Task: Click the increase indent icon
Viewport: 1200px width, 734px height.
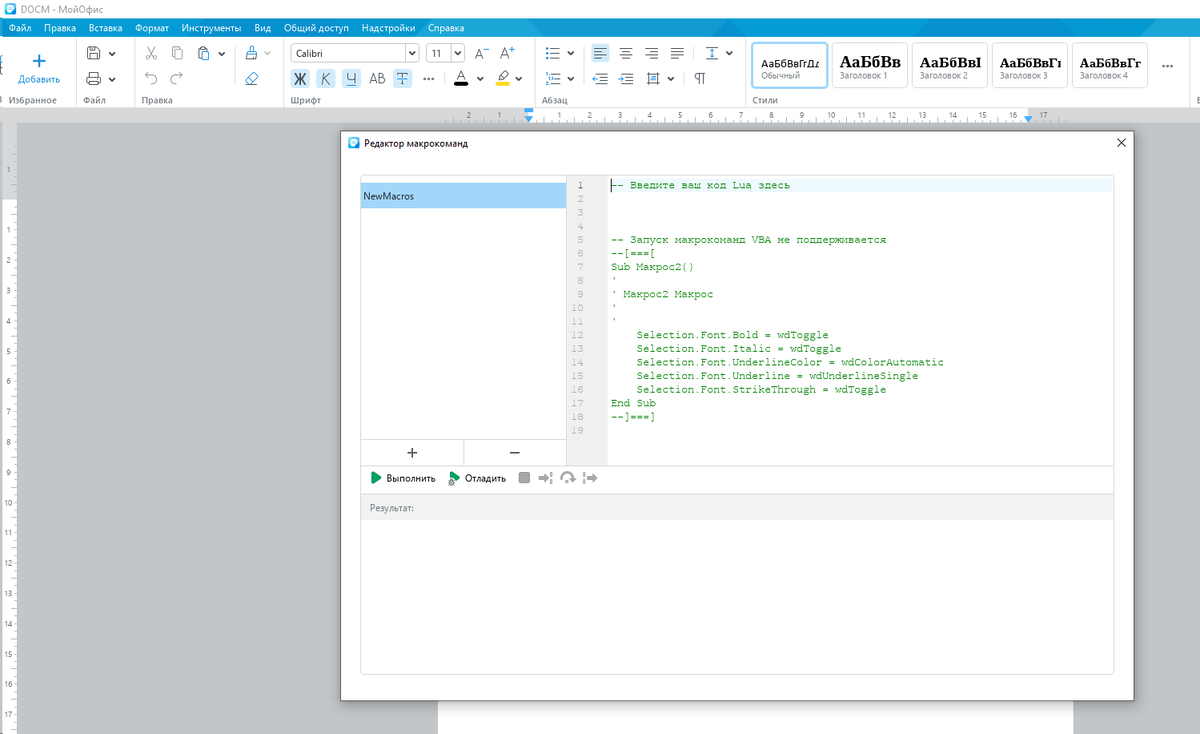Action: click(627, 79)
